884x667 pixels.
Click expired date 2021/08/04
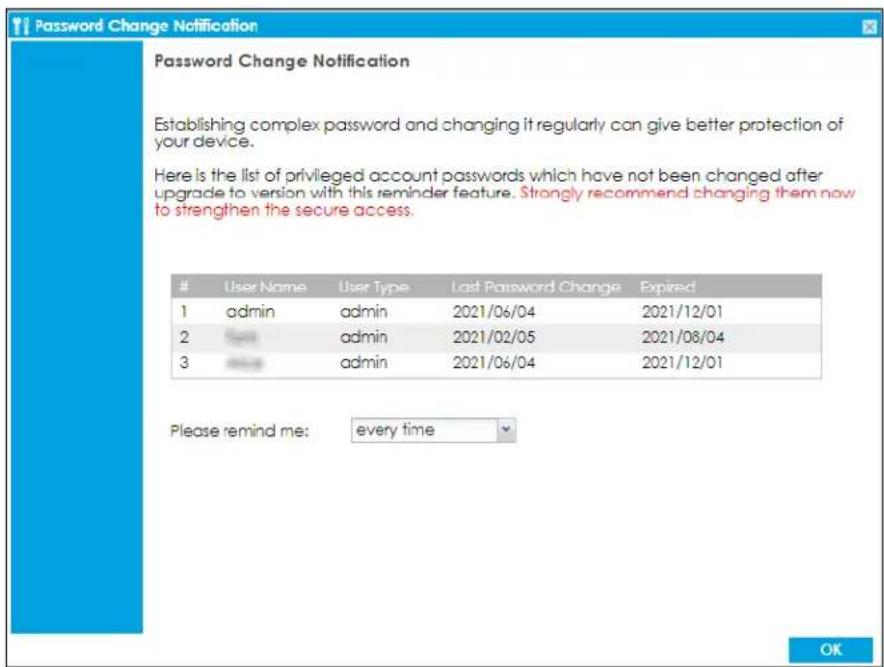coord(683,337)
